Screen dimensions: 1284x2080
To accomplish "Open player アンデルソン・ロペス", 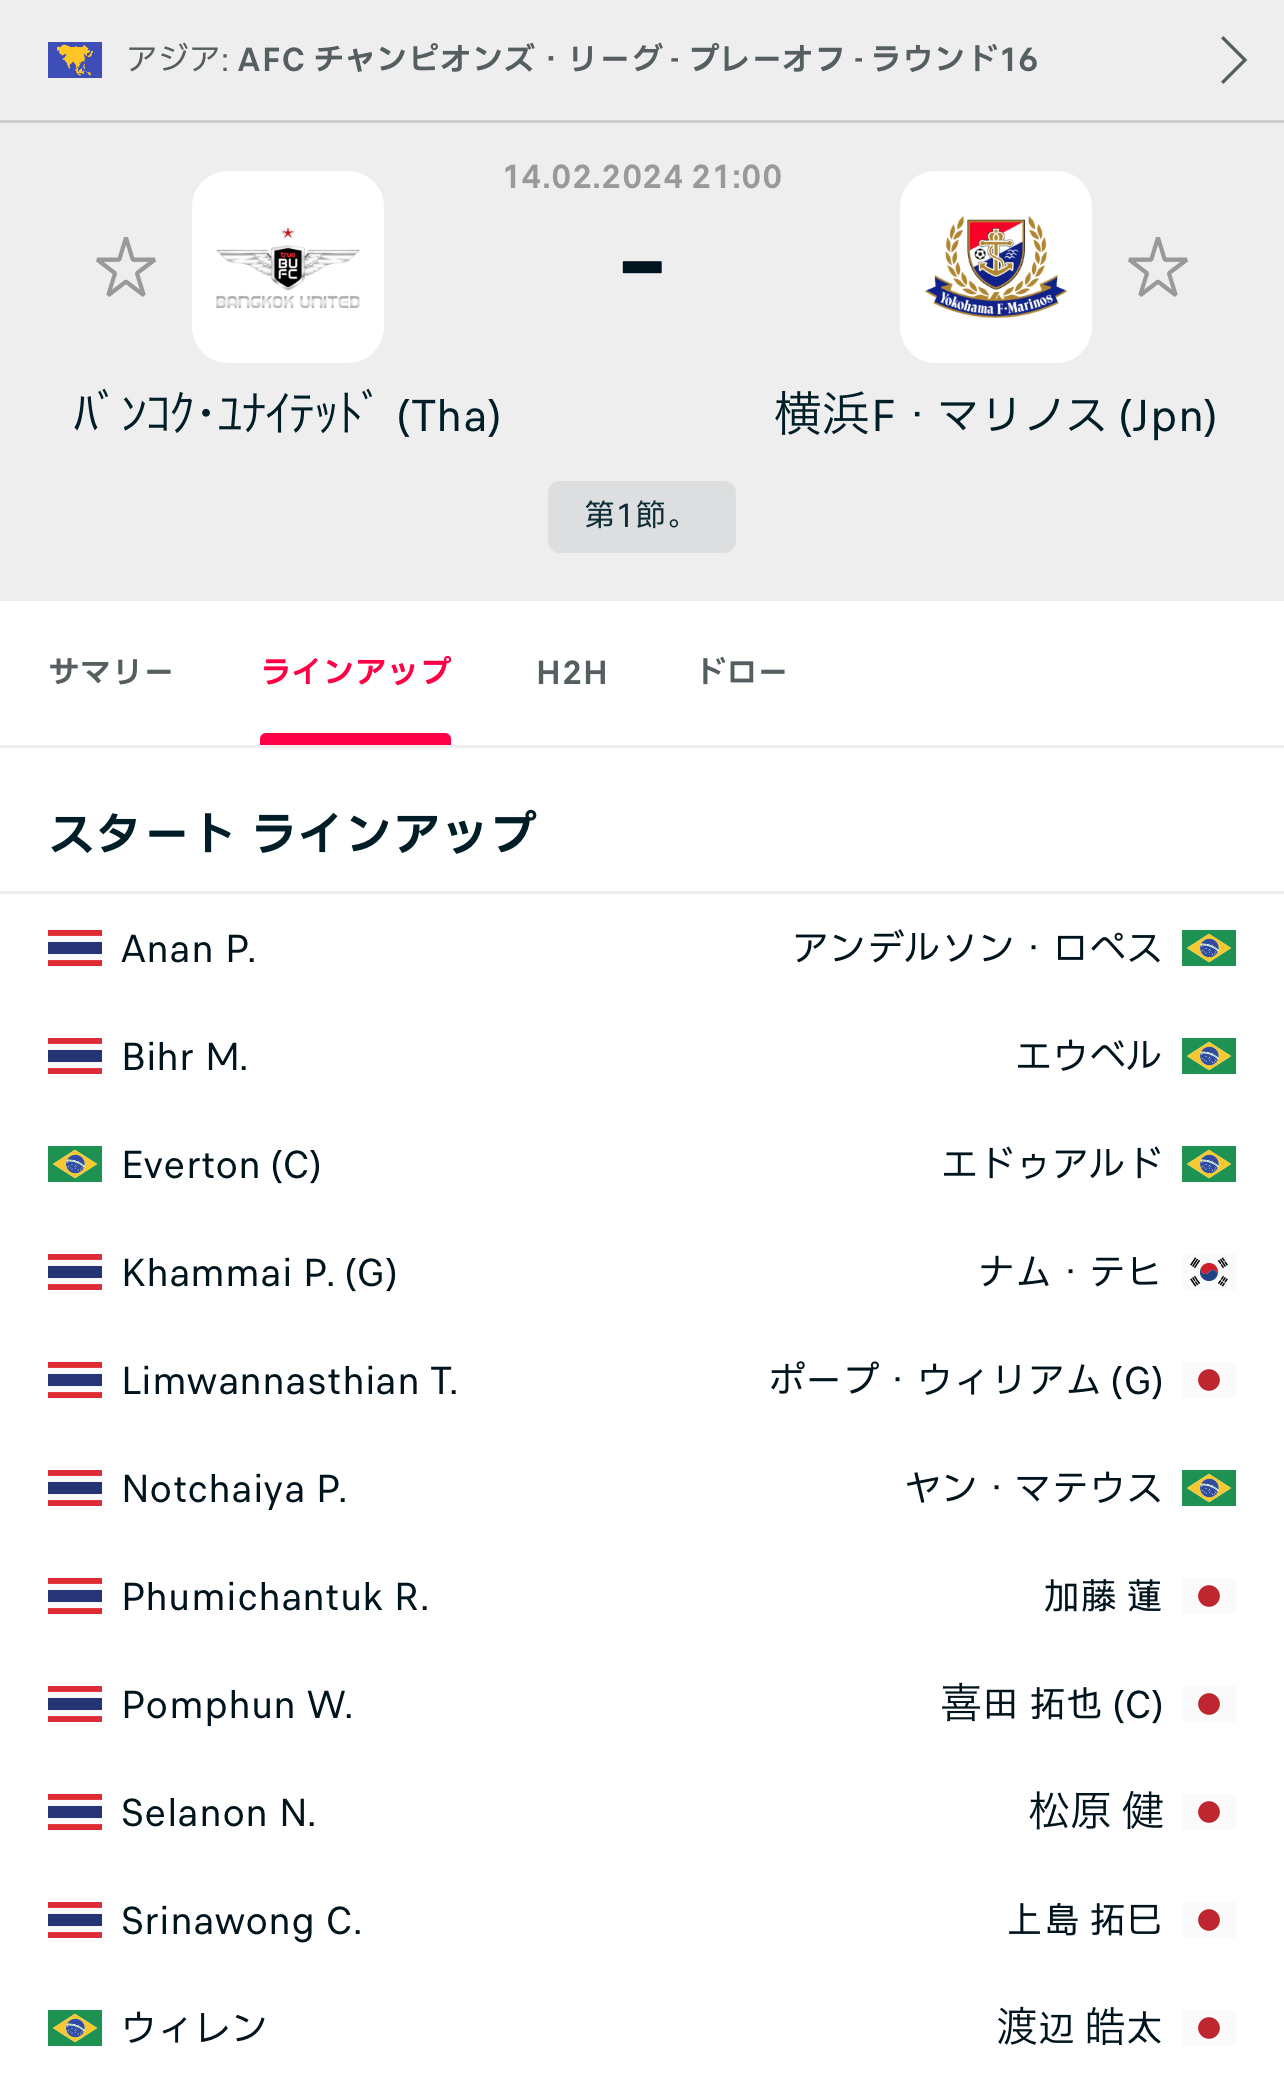I will (x=977, y=948).
